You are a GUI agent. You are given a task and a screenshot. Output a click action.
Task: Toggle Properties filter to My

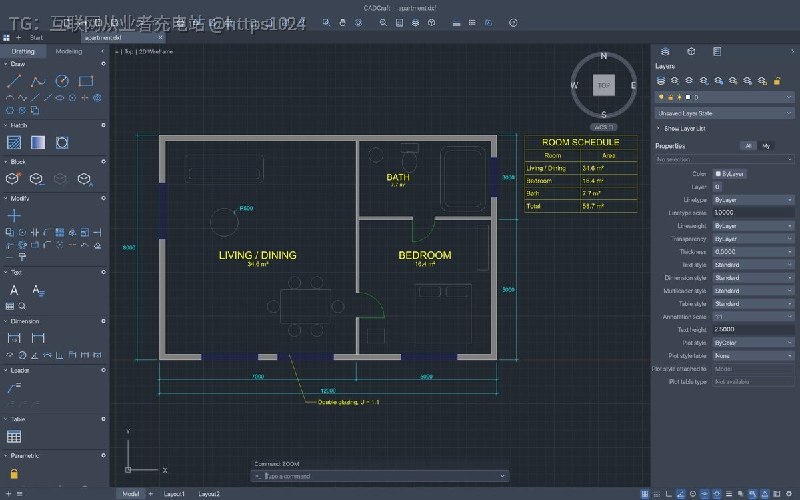coord(766,146)
